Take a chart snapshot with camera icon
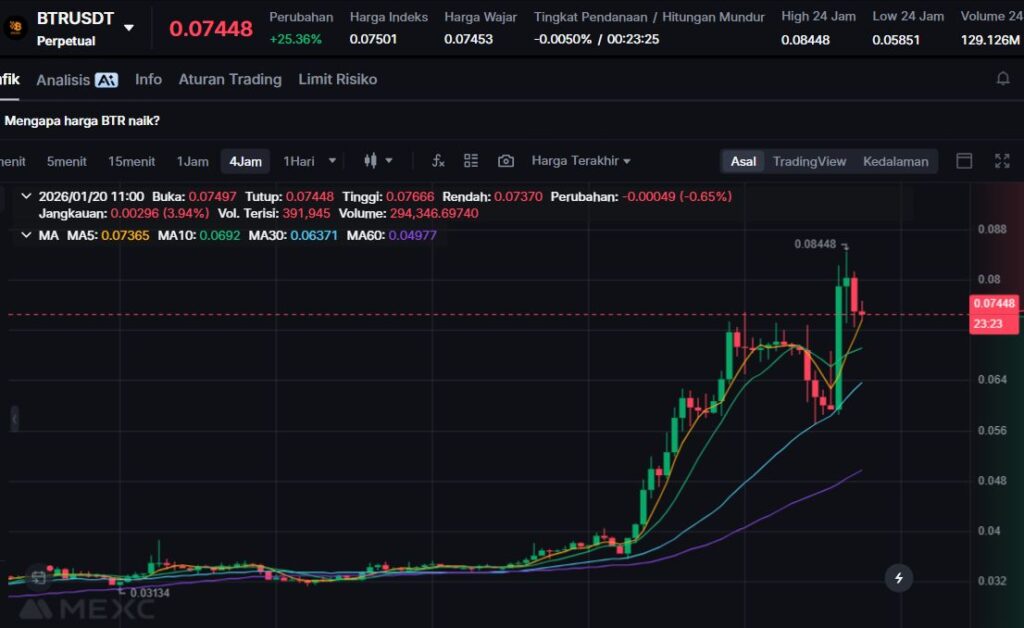Screen dimensions: 1024x628 pyautogui.click(x=506, y=161)
